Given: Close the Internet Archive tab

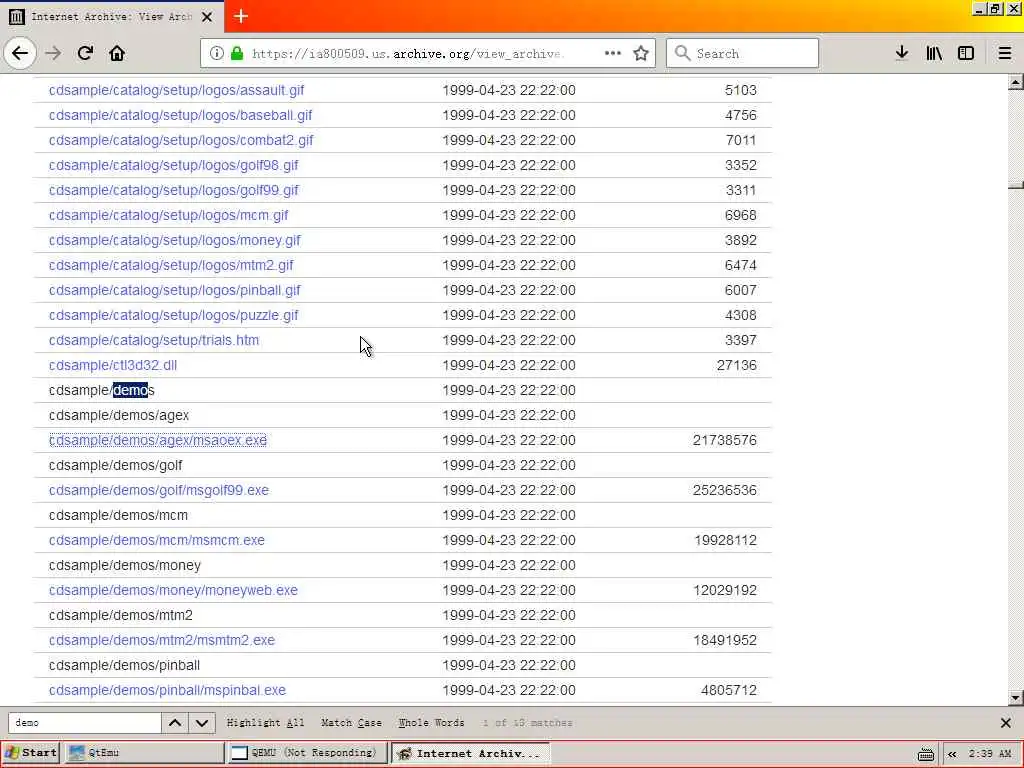Looking at the screenshot, I should (x=207, y=17).
